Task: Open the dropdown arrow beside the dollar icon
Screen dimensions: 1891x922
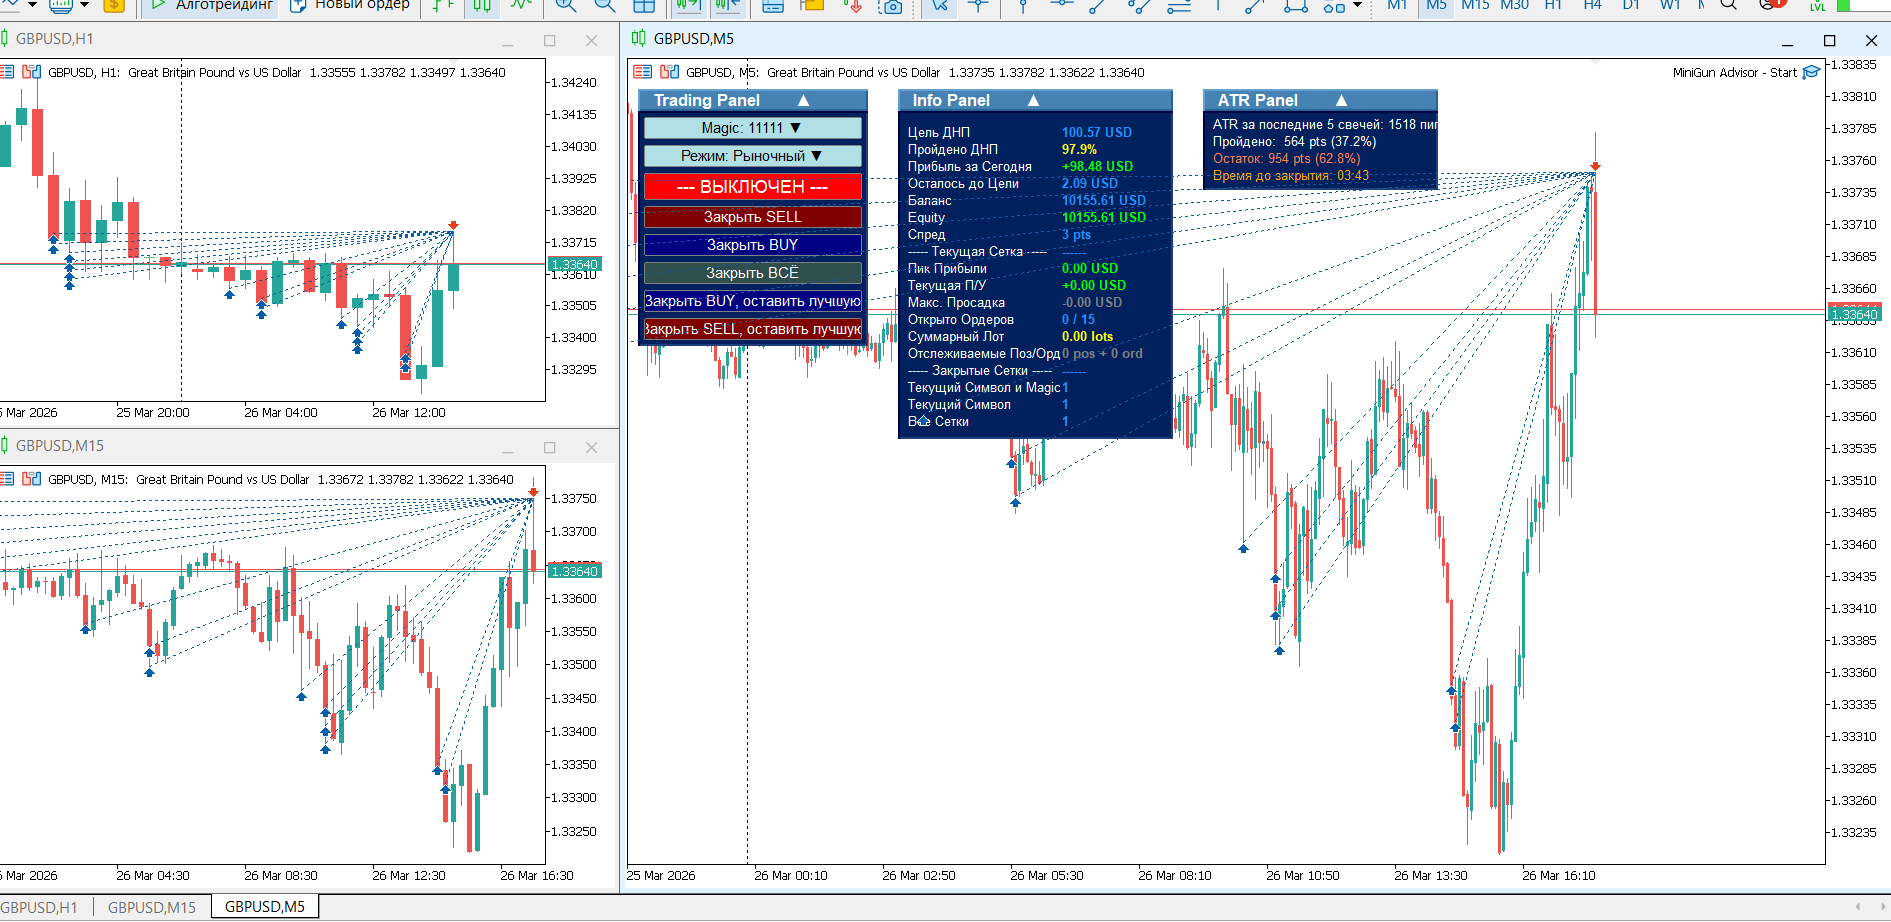Action: point(84,5)
